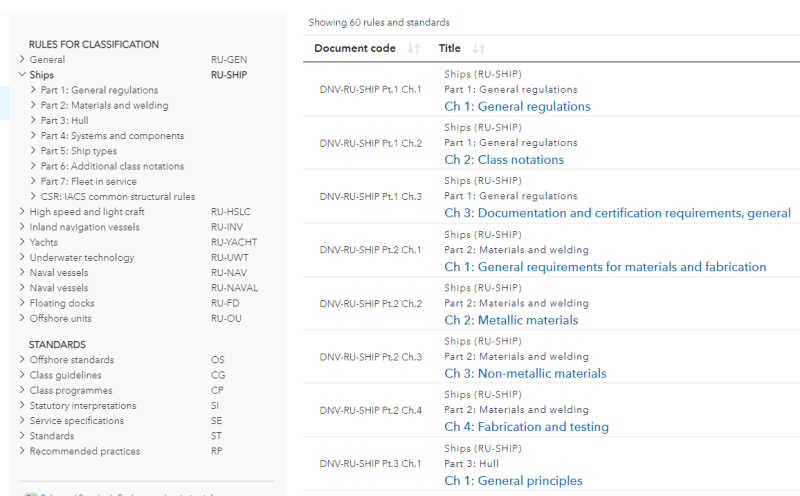Expand Part 2: Materials and welding node
Image resolution: width=800 pixels, height=496 pixels.
[x=33, y=105]
